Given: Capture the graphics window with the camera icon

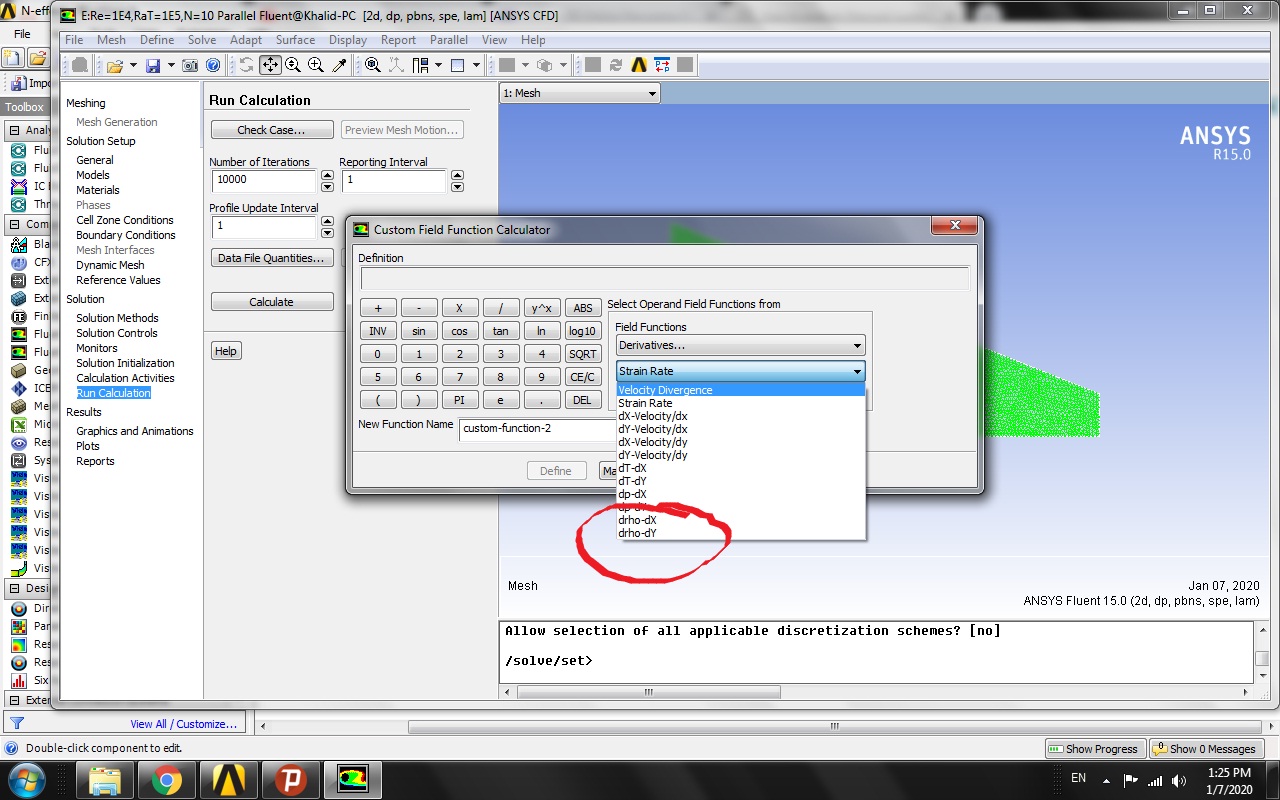Looking at the screenshot, I should point(190,64).
